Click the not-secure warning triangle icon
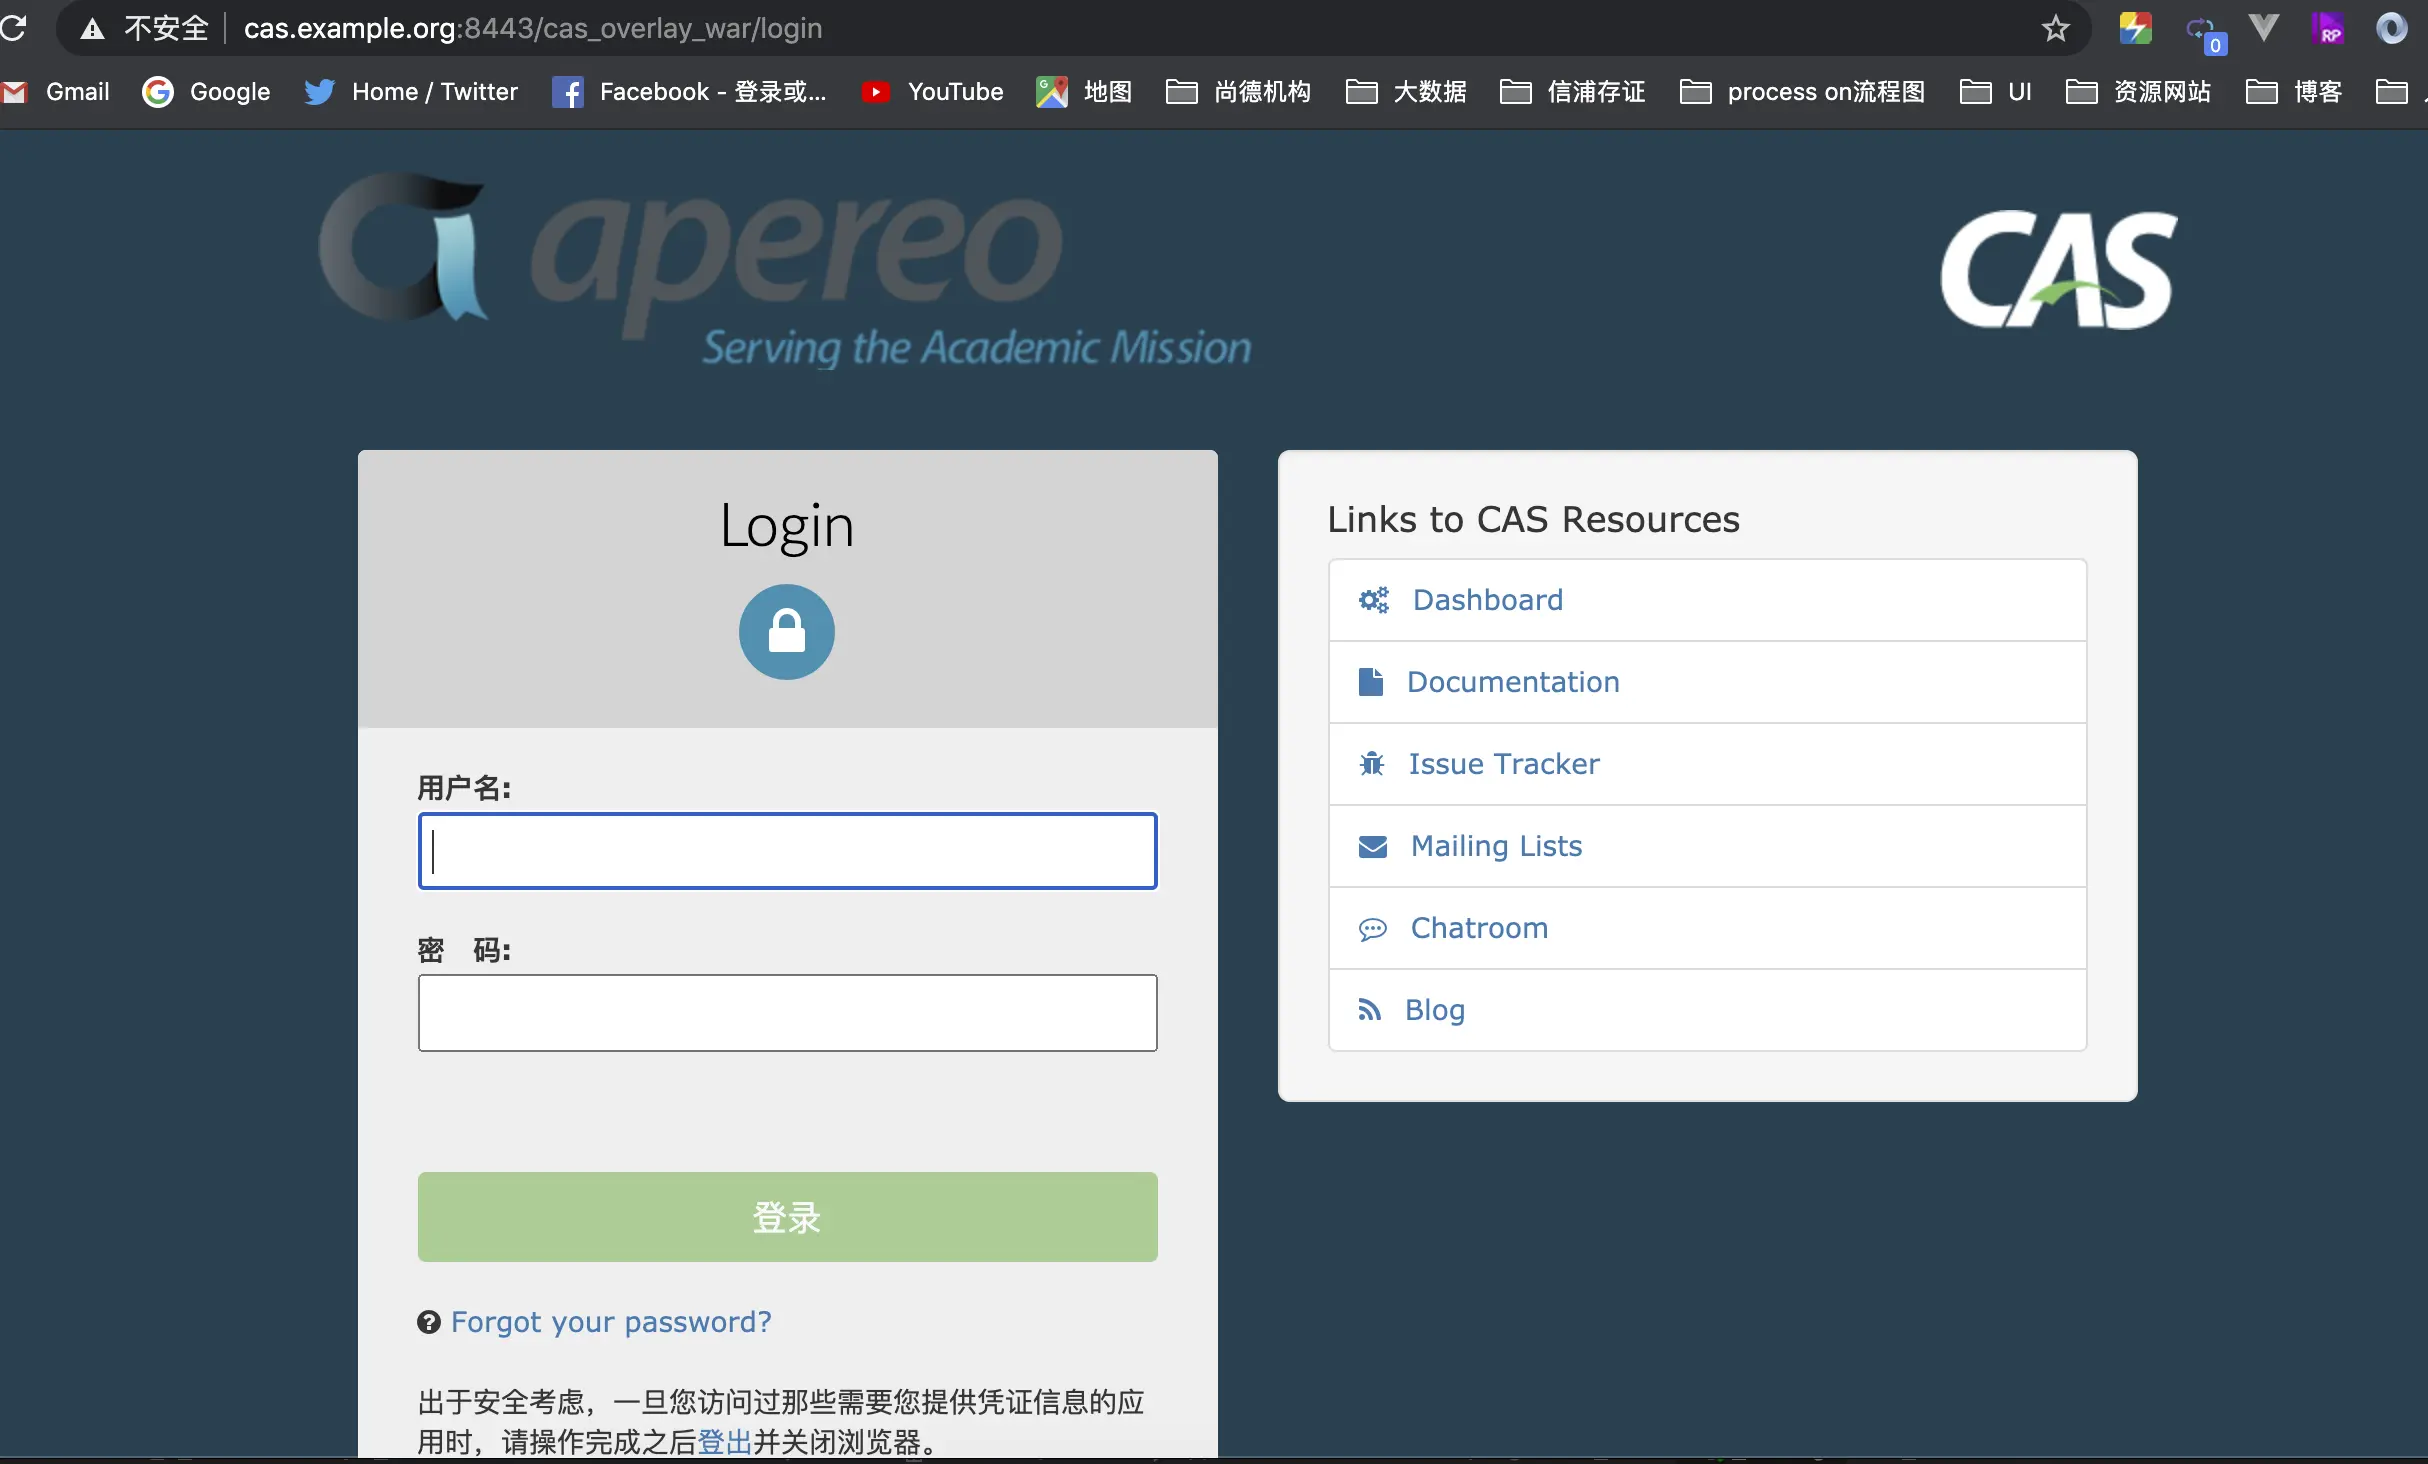 pos(93,29)
